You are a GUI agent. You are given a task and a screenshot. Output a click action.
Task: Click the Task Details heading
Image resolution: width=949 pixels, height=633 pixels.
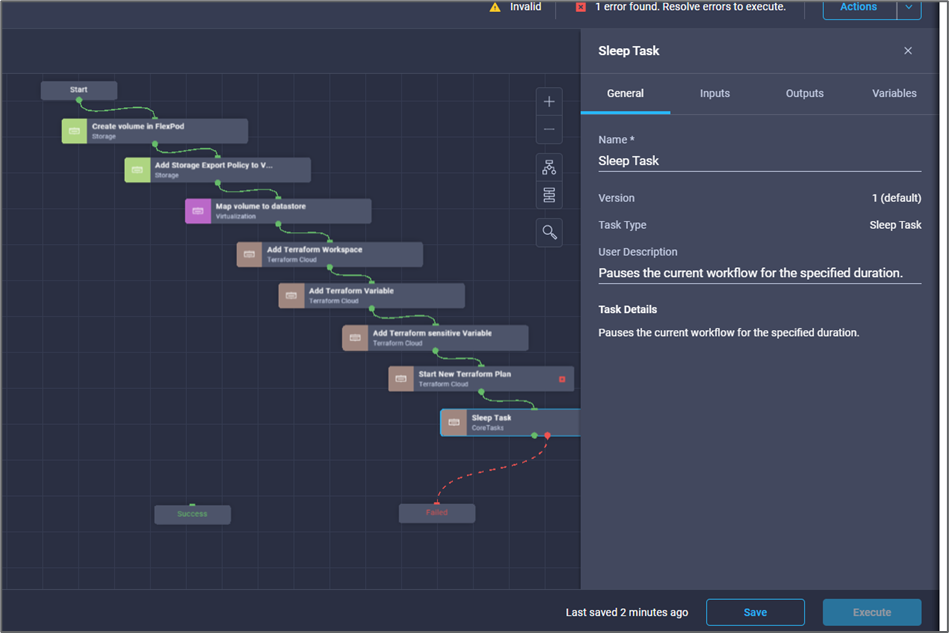628,309
